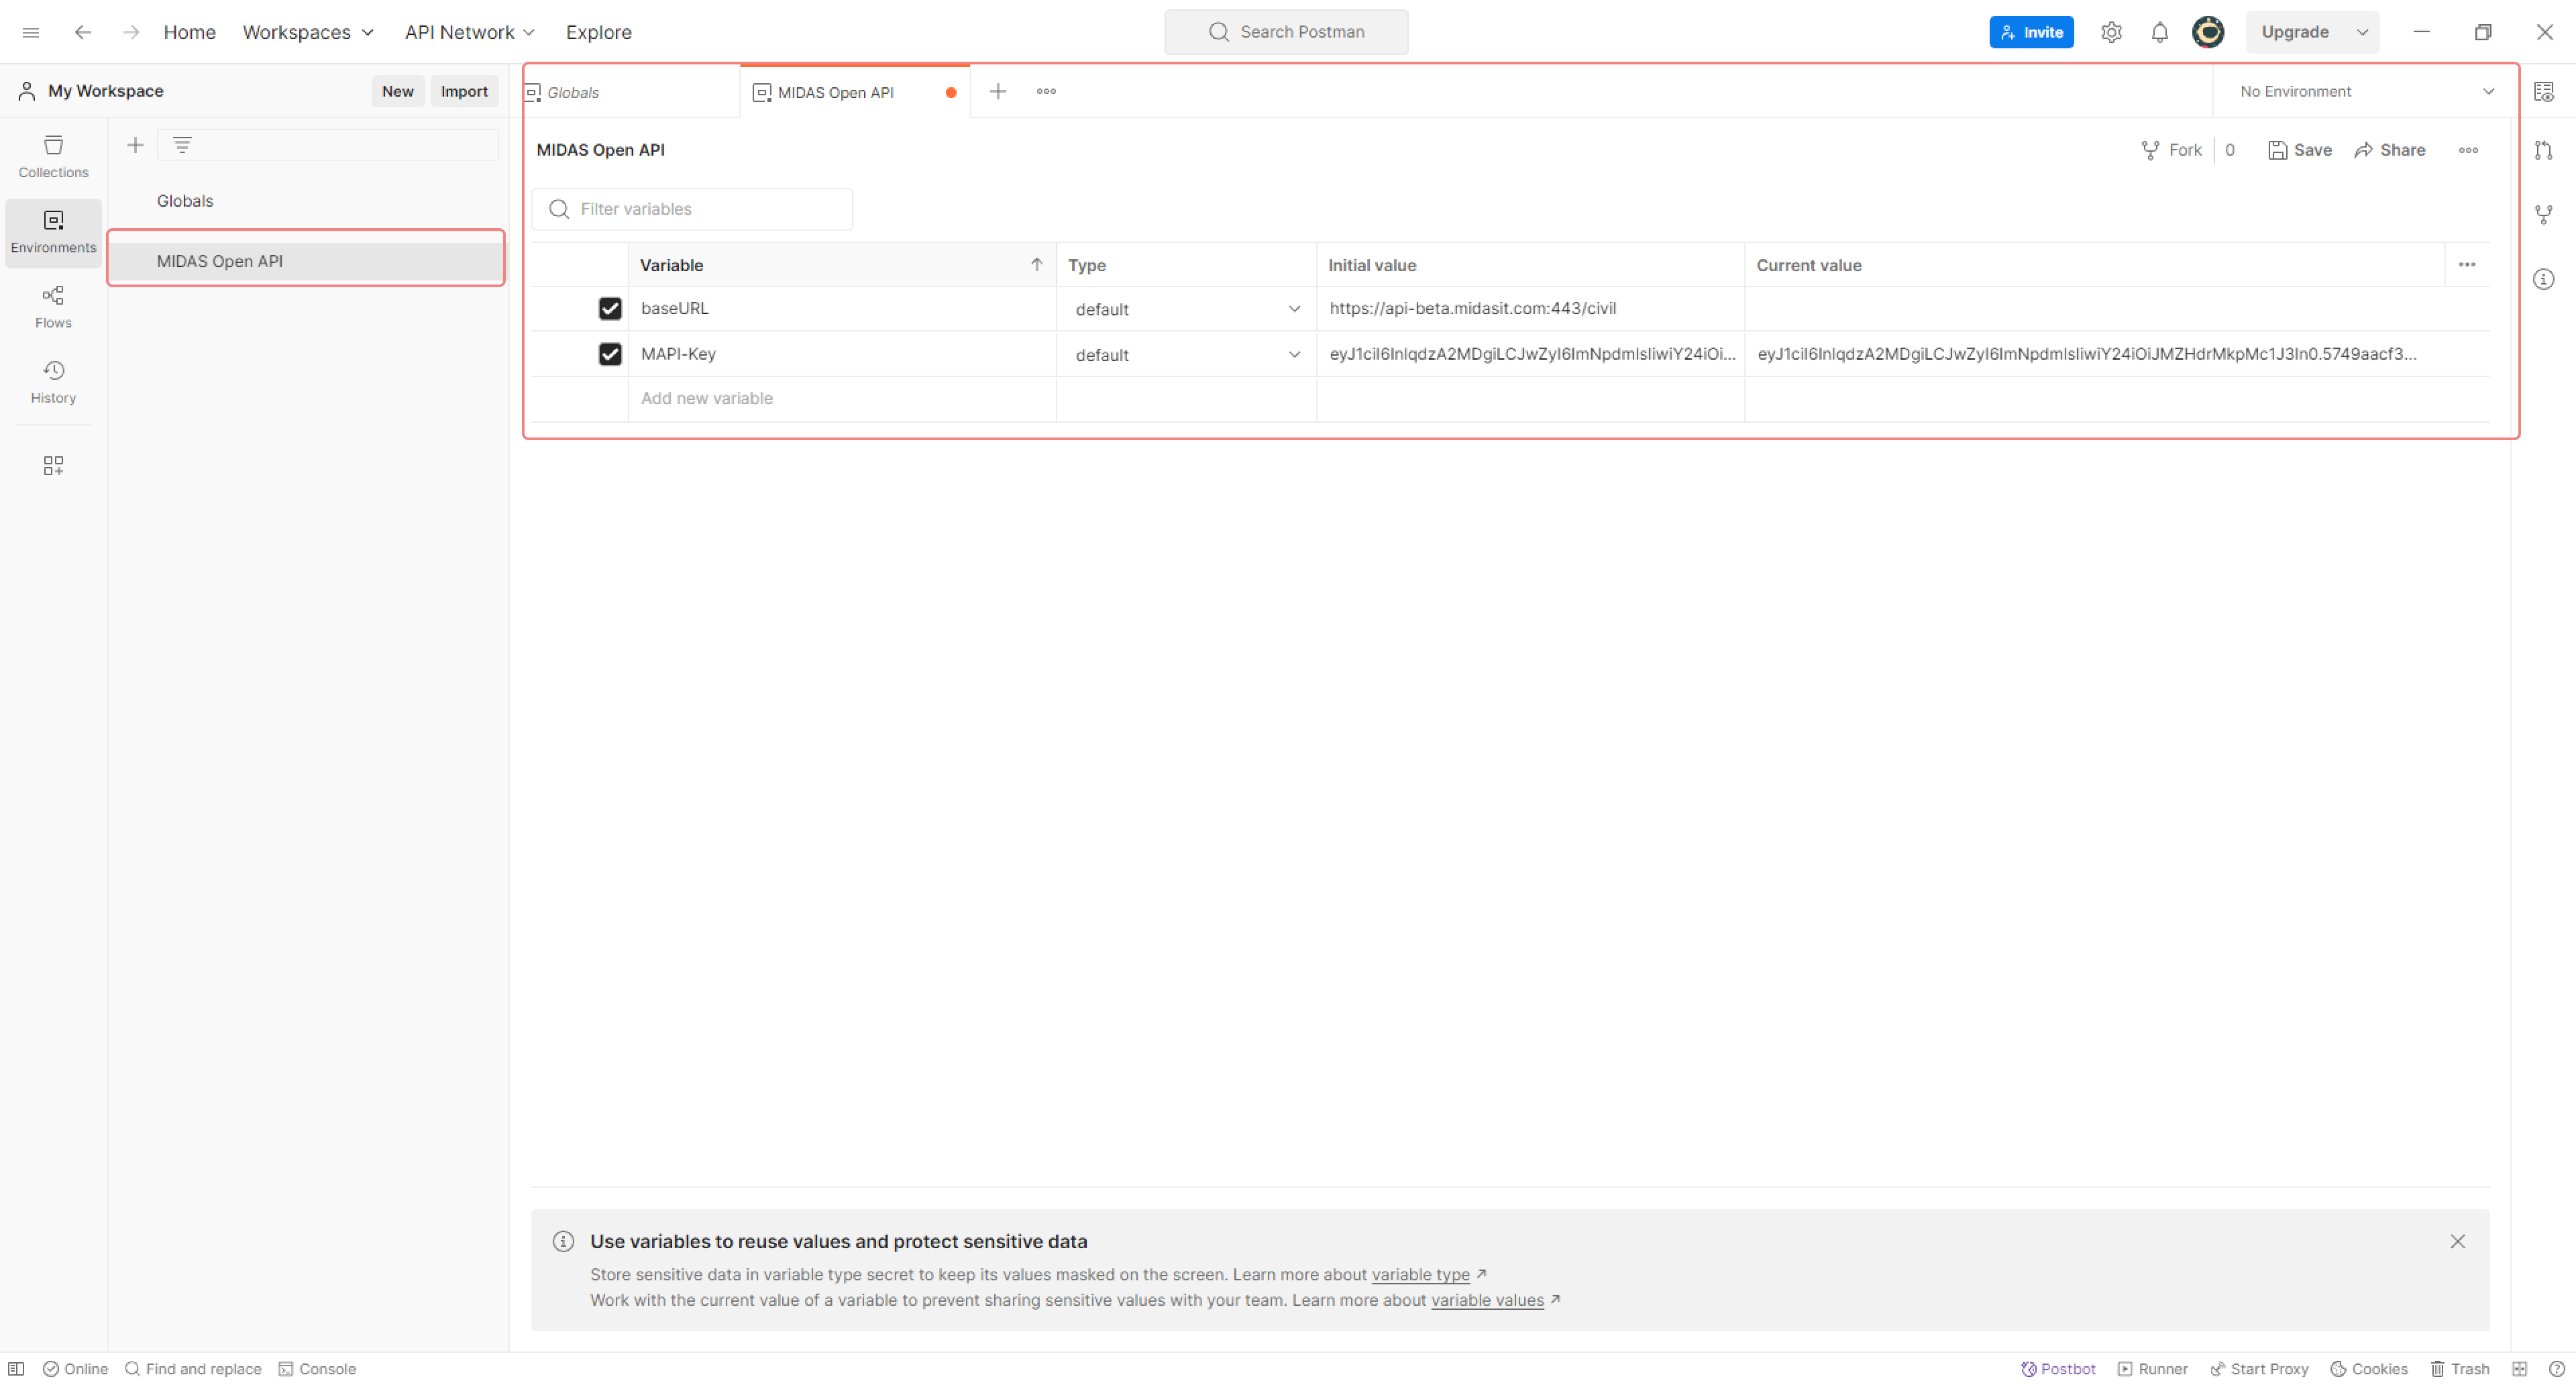
Task: Open the Environments sidebar section
Action: pos(53,232)
